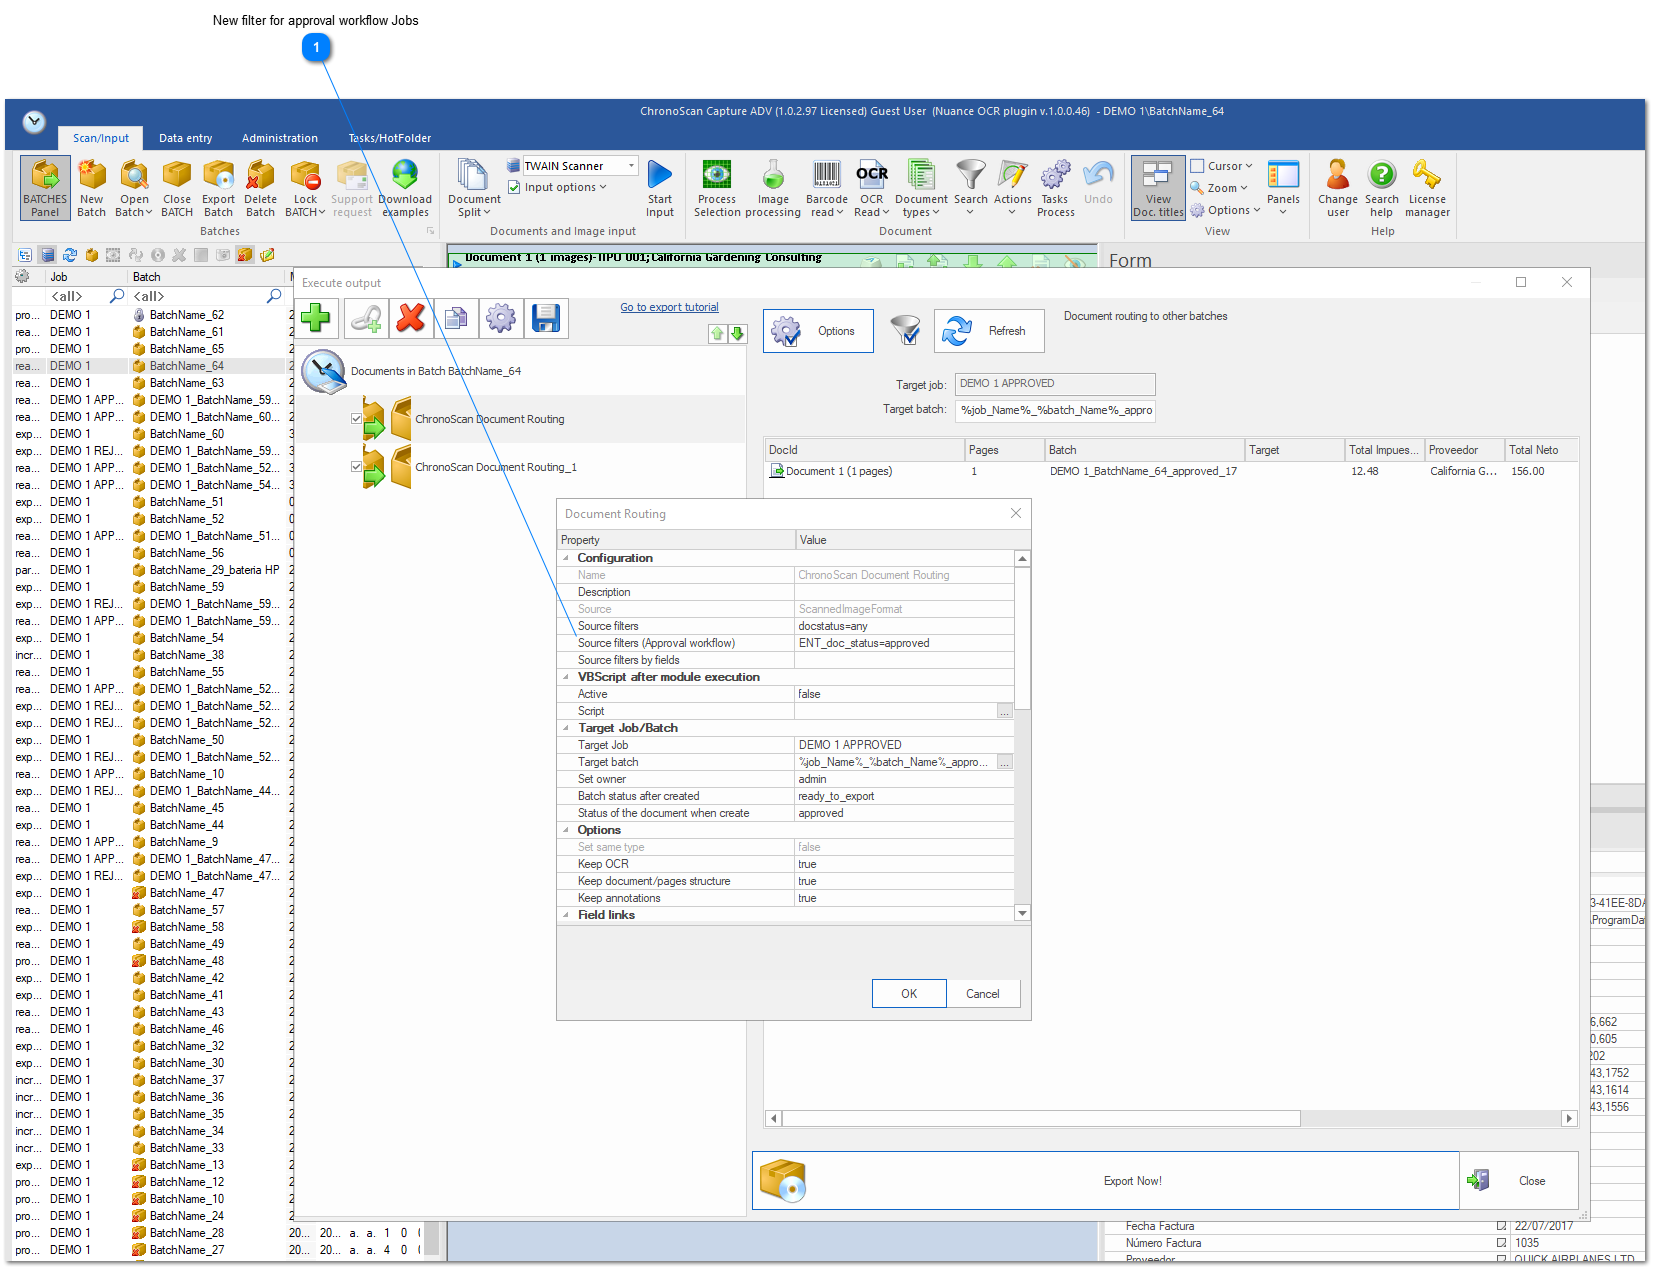This screenshot has height=1270, width=1654.
Task: Uncheck the ChronoScan Document Routing checkbox
Action: pyautogui.click(x=357, y=419)
